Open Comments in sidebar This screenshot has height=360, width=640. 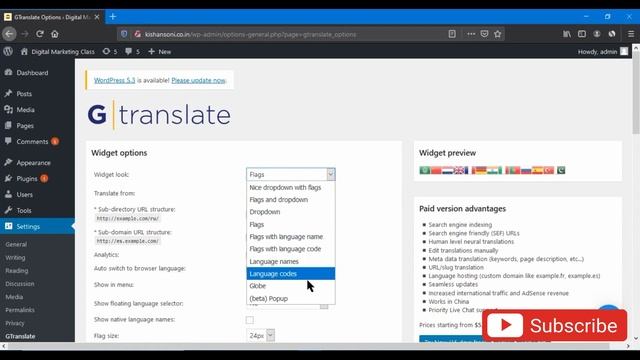tap(32, 142)
